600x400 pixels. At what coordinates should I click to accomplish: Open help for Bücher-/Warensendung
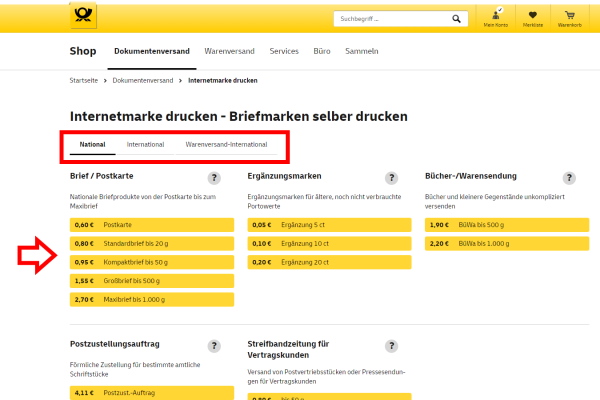(x=569, y=178)
